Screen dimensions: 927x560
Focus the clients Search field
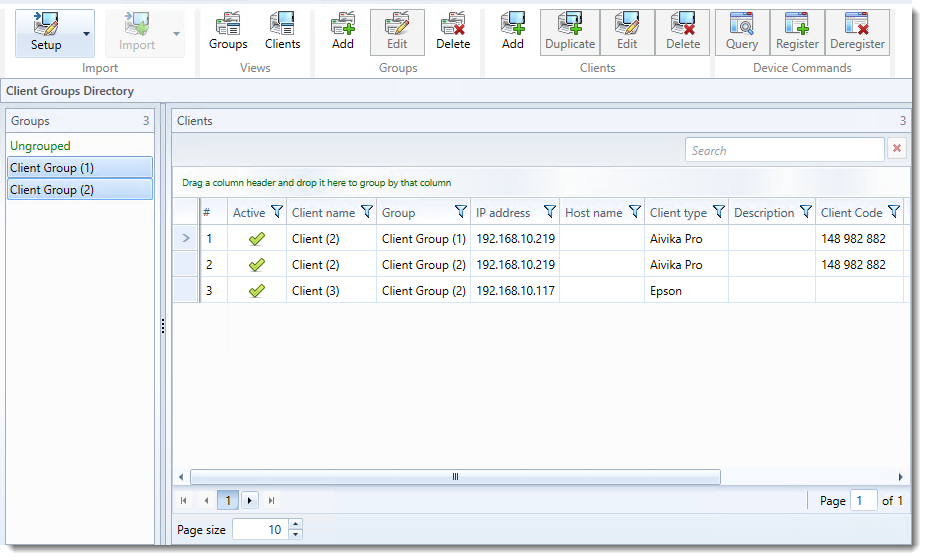tap(785, 150)
